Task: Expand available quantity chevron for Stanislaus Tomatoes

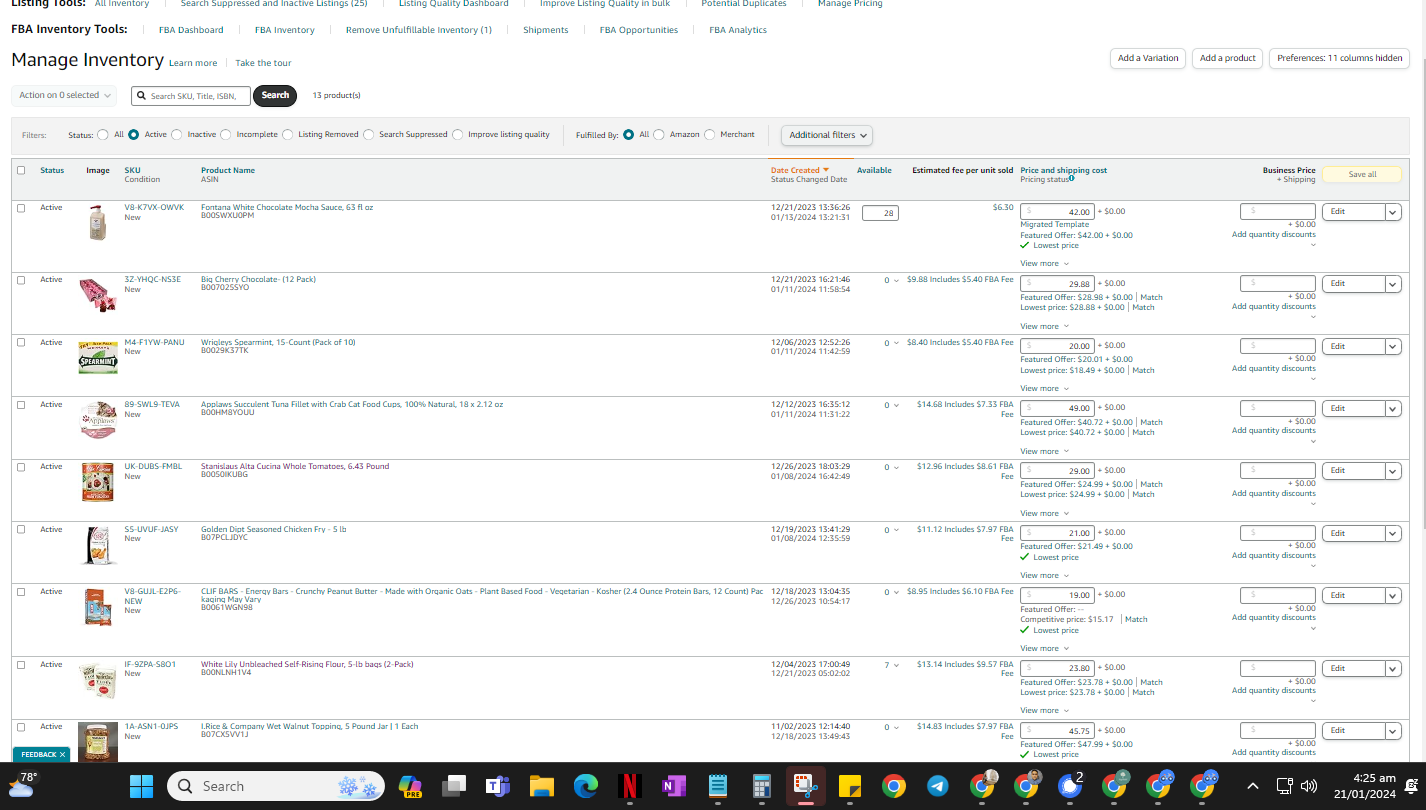Action: coord(896,467)
